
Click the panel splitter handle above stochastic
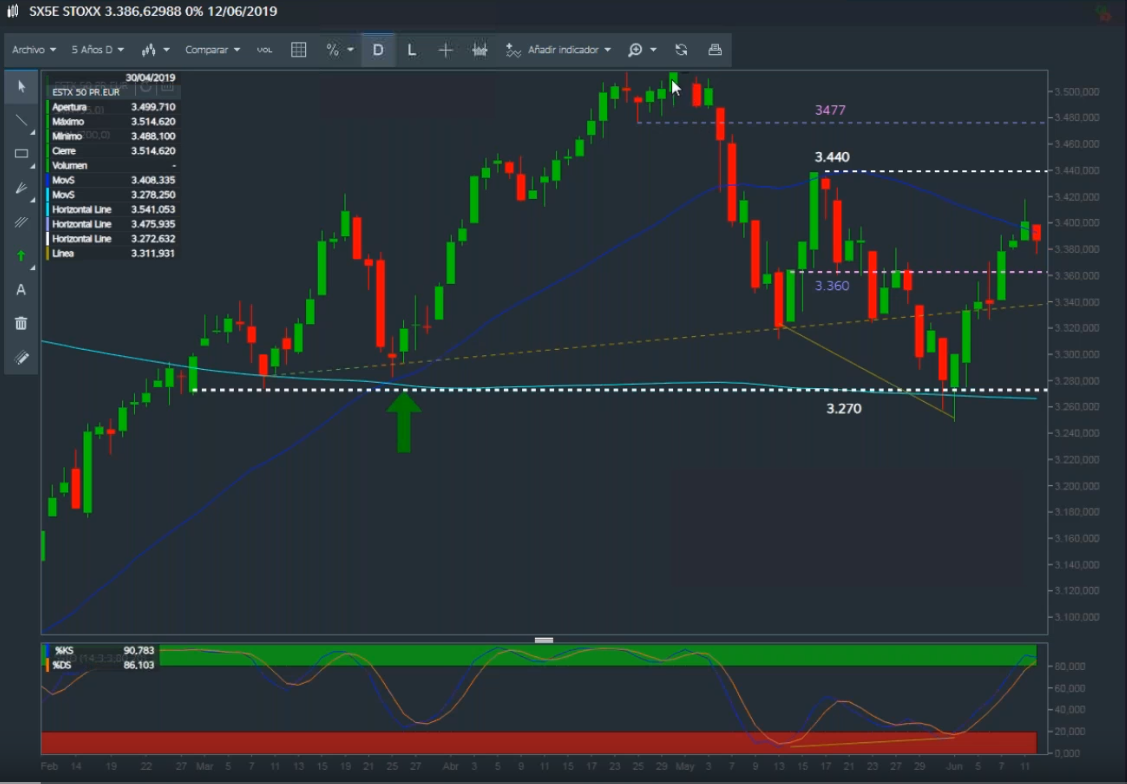pos(544,640)
